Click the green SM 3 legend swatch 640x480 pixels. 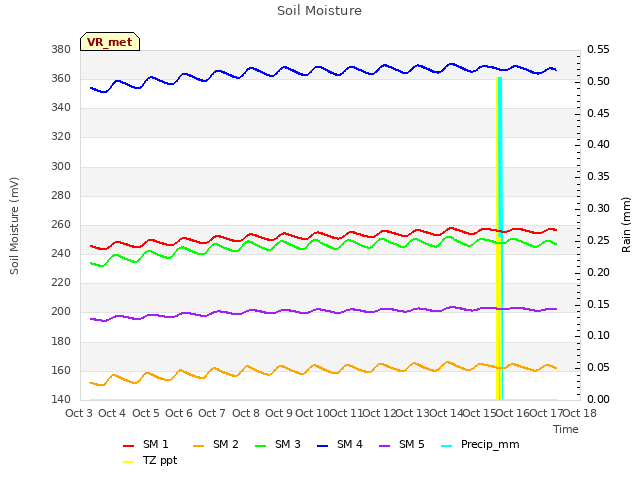(x=260, y=446)
